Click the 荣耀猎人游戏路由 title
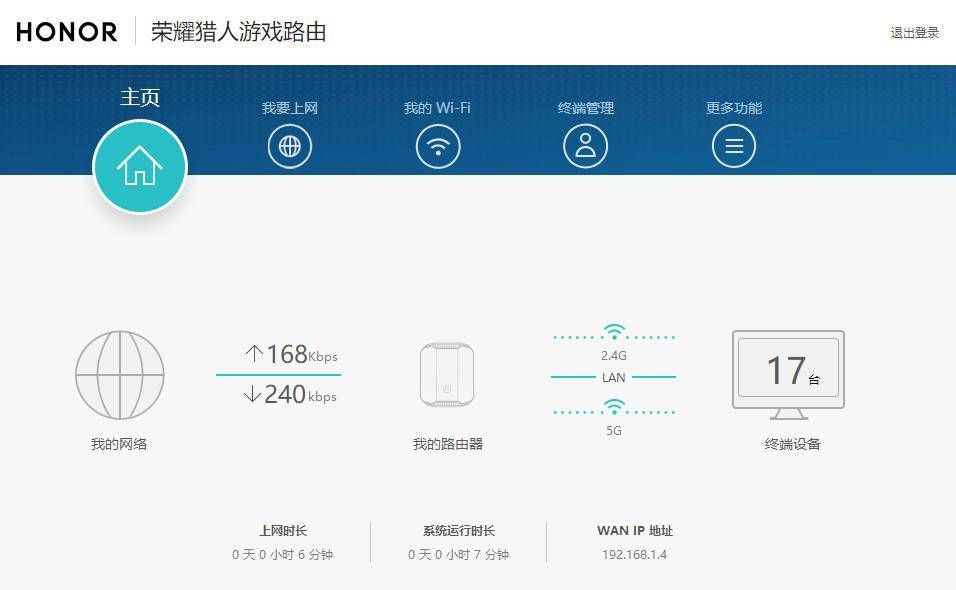The image size is (956, 590). coord(238,32)
